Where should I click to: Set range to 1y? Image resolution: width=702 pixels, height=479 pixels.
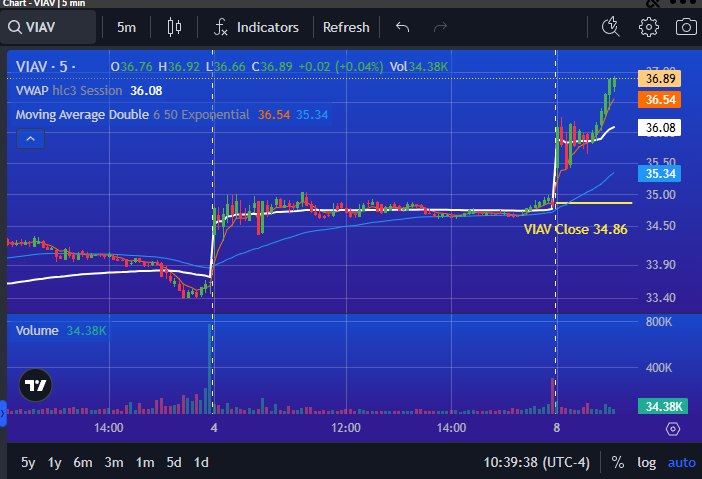tap(55, 462)
